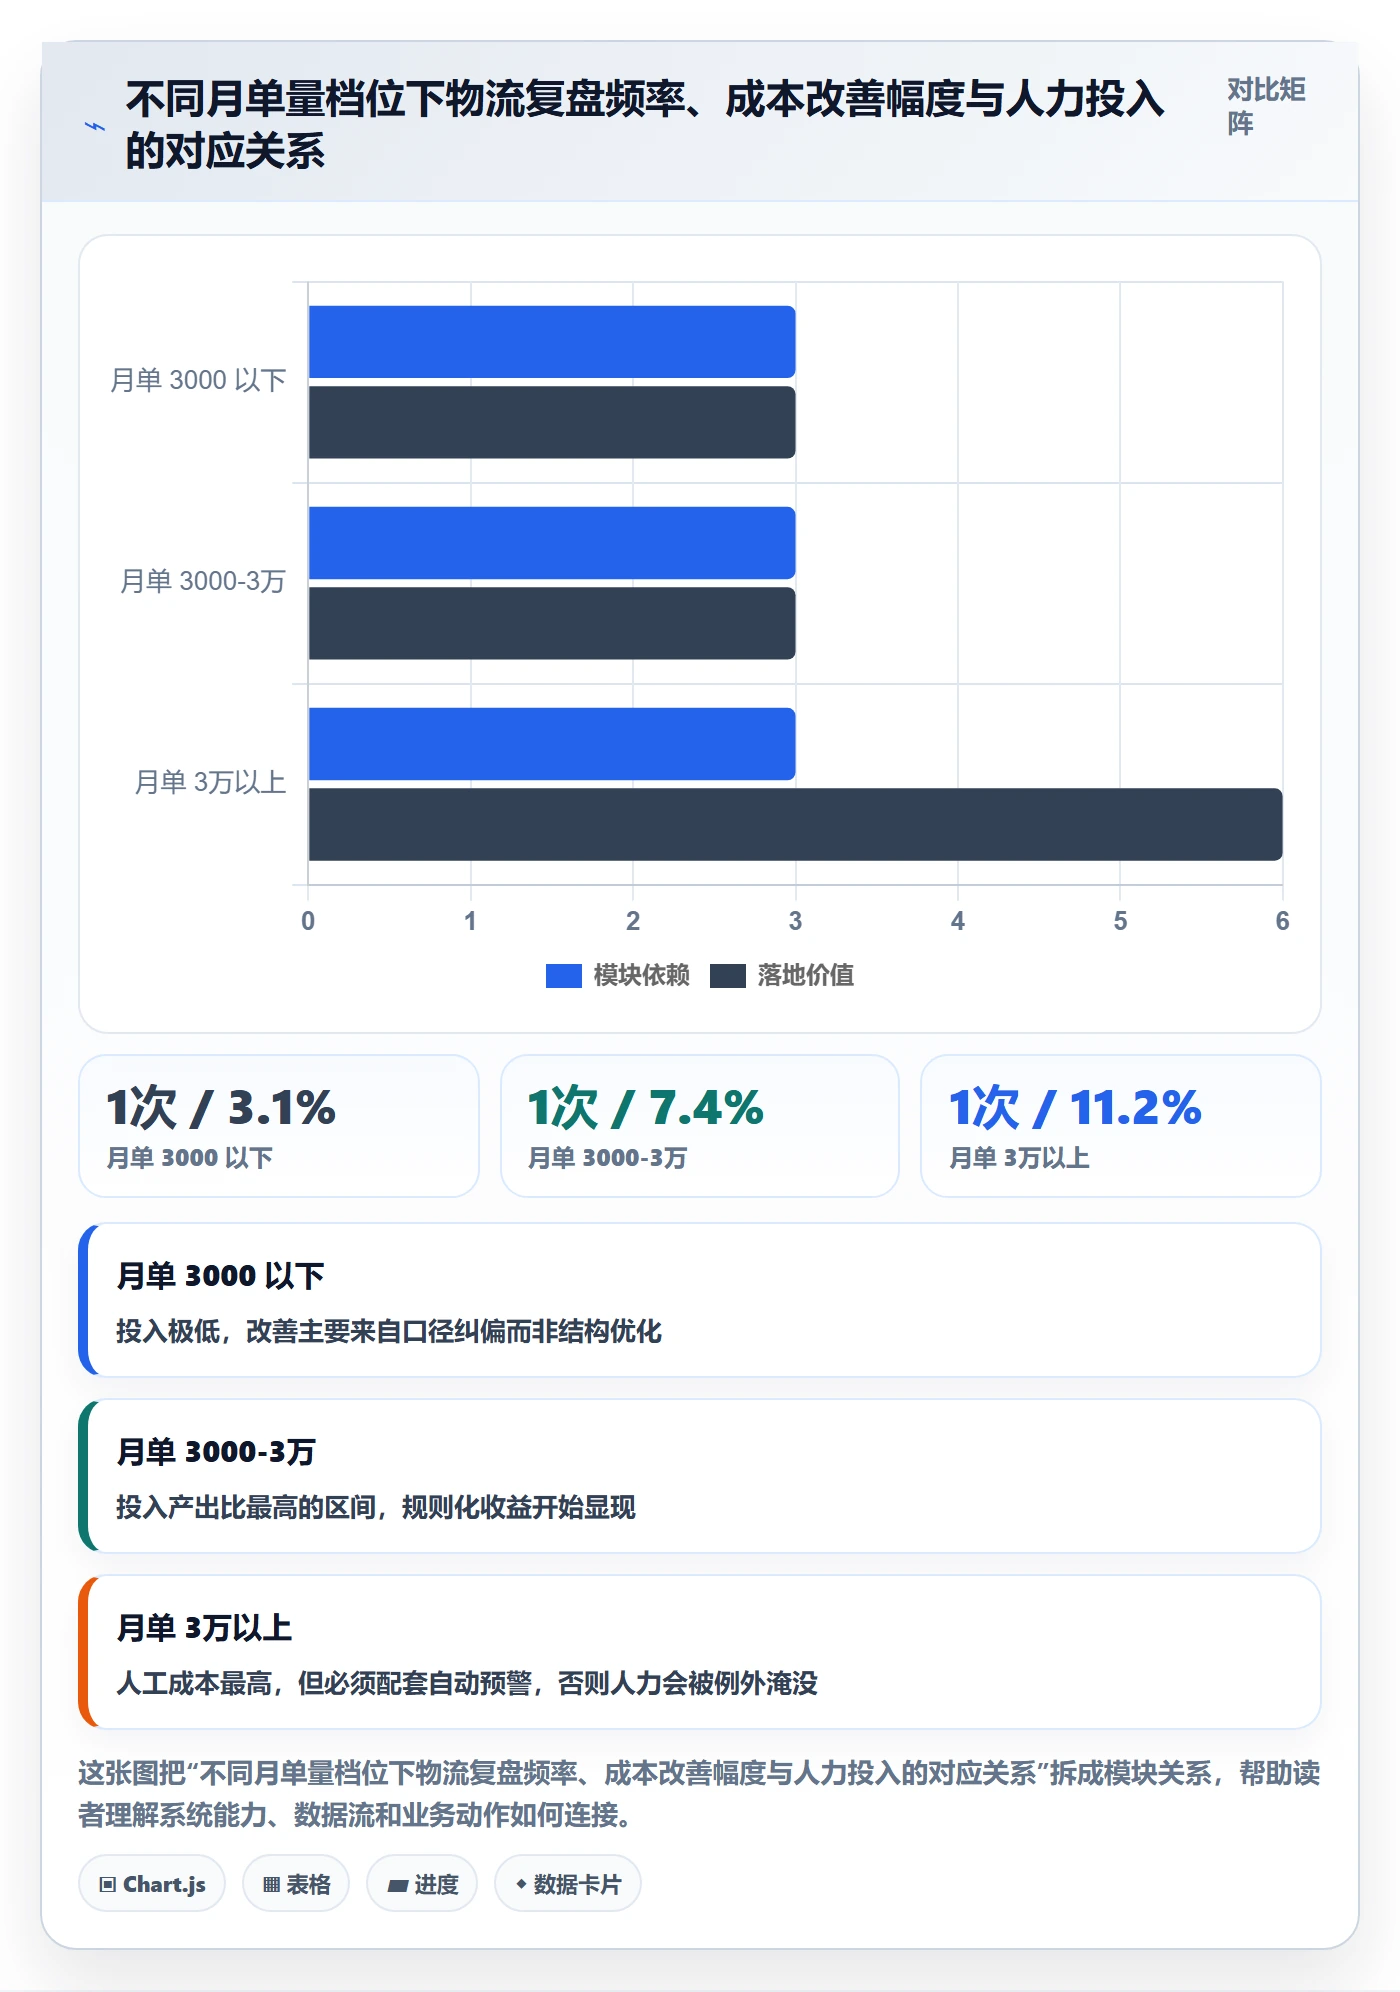This screenshot has width=1400, height=1992.
Task: Select the blue 模块依赖 bar for 月单 3000-3万
Action: point(552,543)
